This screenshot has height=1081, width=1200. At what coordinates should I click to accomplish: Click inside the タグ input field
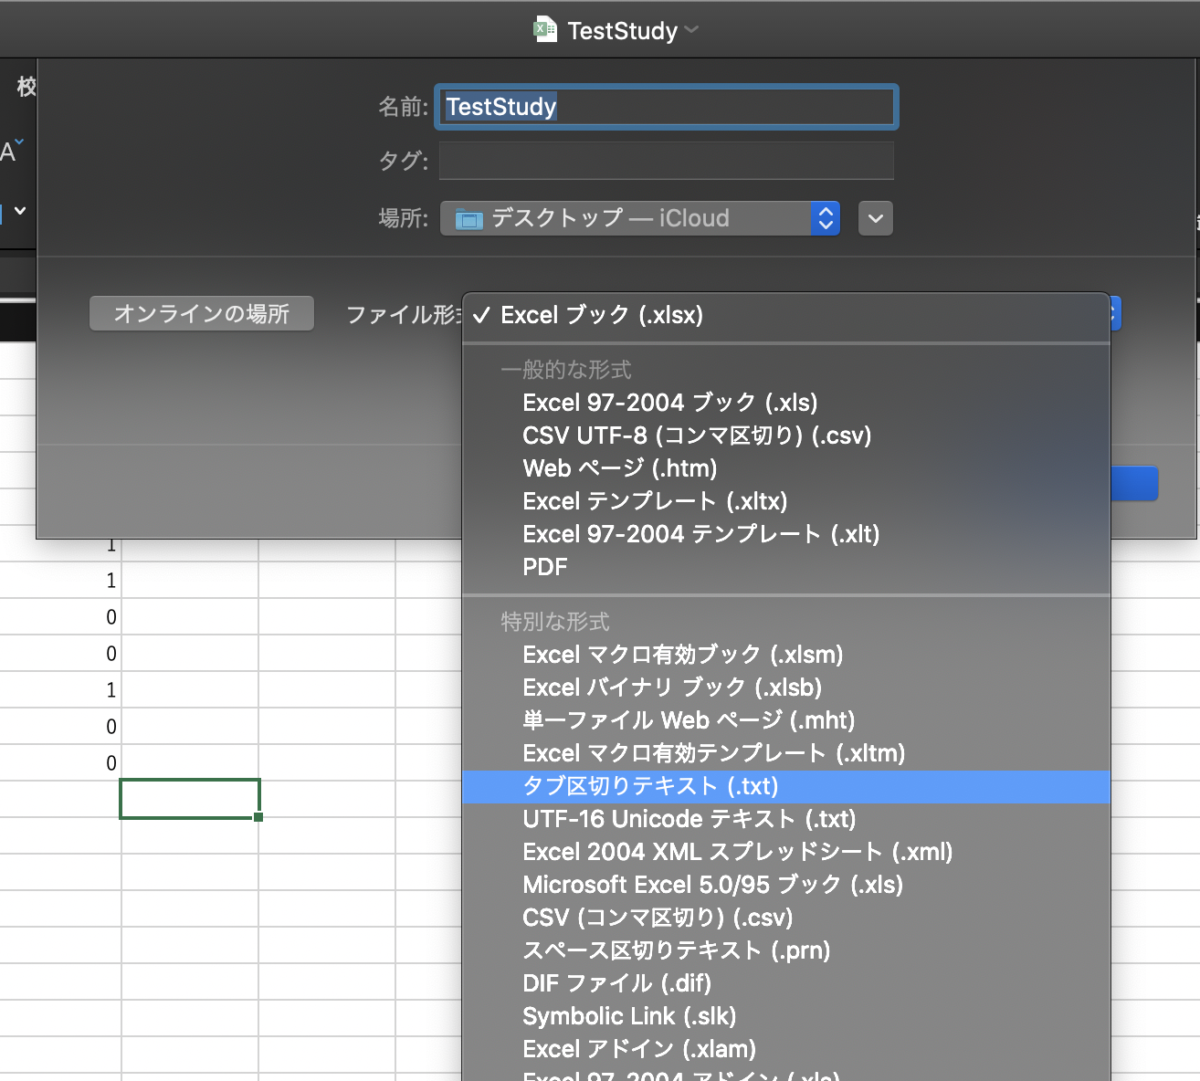coord(665,160)
